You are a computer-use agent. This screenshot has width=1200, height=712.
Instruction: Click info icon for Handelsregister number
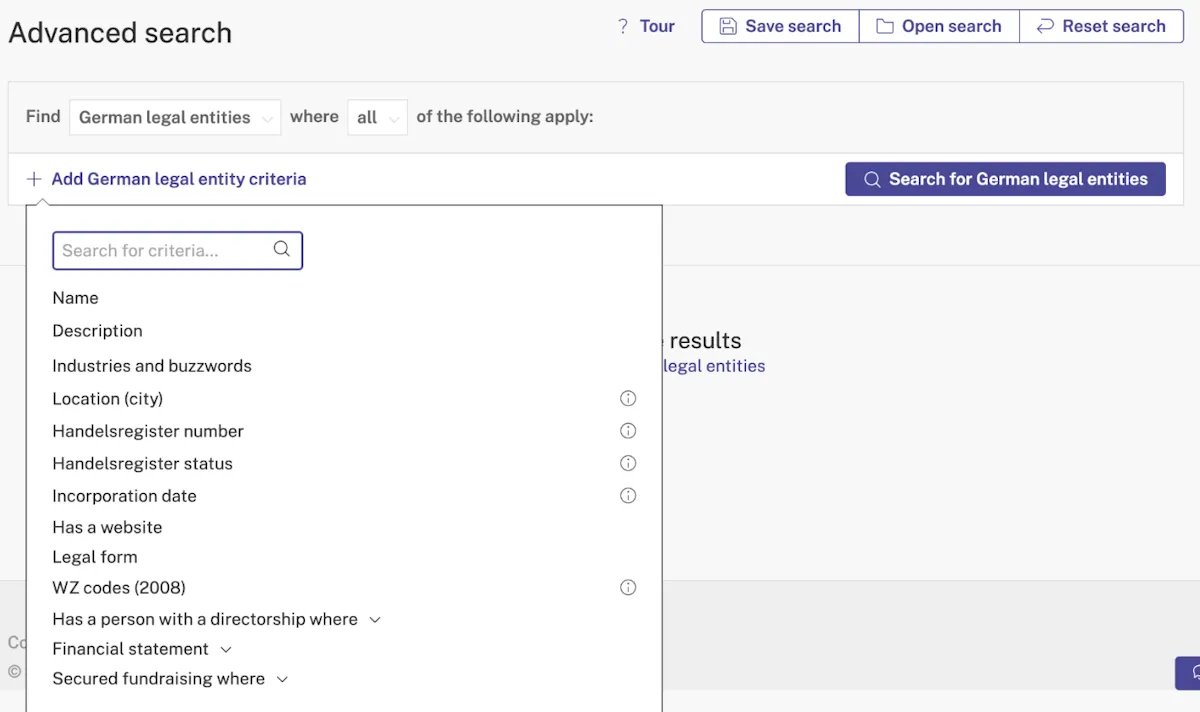[x=628, y=431]
